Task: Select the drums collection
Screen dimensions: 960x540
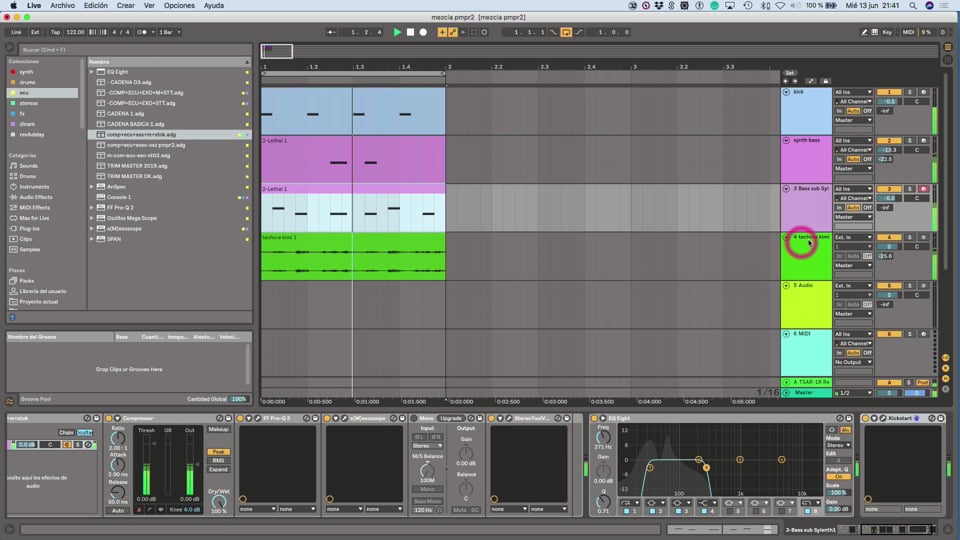Action: click(x=27, y=82)
